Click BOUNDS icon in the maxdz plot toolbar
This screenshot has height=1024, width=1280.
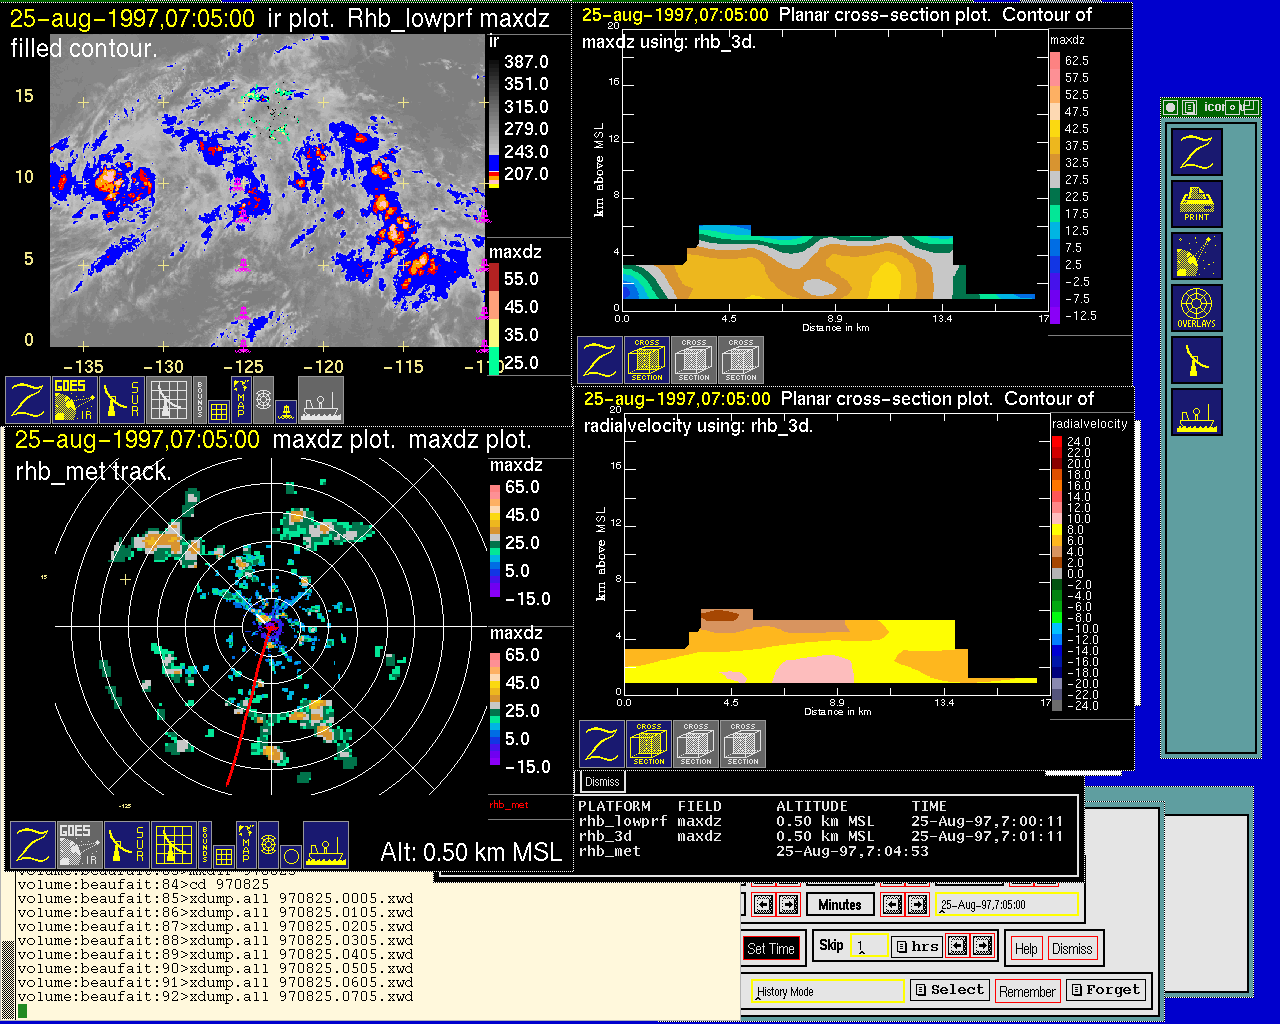pos(205,845)
